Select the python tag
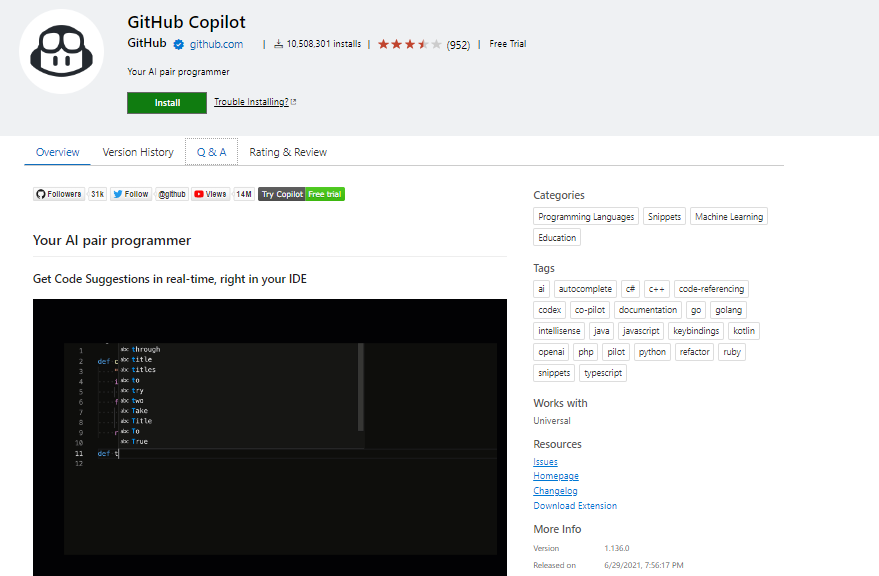The image size is (879, 576). tap(652, 351)
